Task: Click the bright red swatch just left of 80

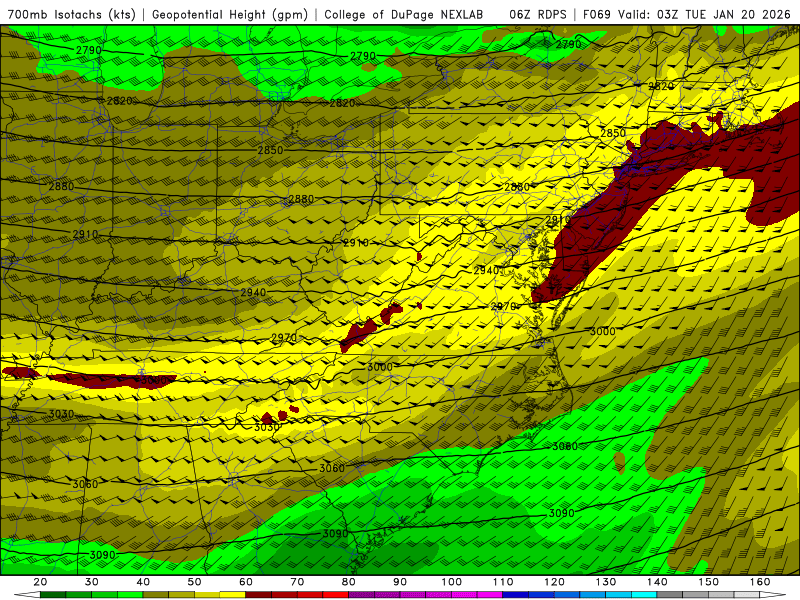Action: pos(336,595)
